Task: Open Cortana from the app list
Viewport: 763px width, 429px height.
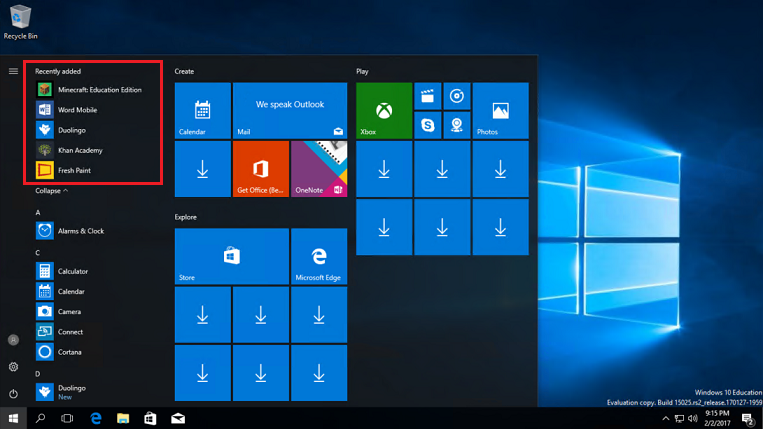Action: 69,352
